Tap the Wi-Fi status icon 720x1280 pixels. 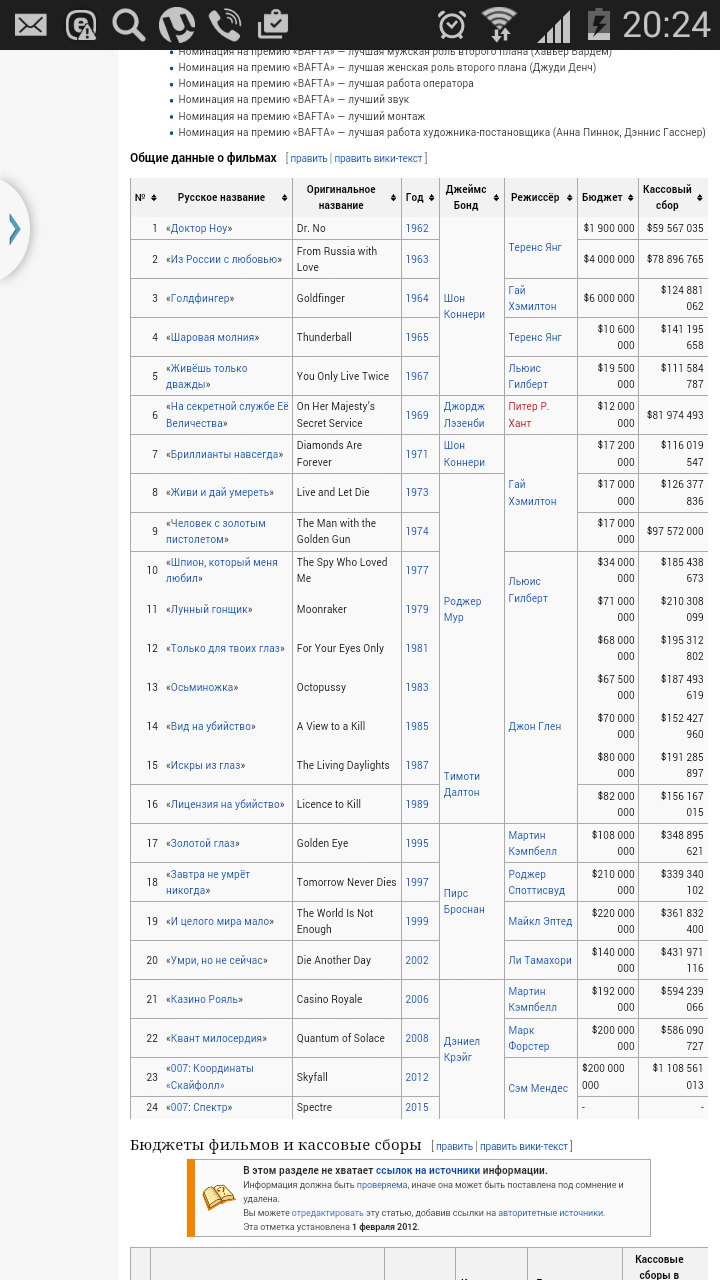coord(499,24)
